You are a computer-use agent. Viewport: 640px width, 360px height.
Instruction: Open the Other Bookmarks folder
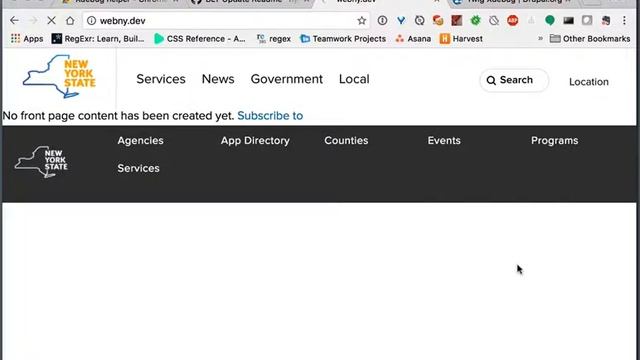(590, 39)
